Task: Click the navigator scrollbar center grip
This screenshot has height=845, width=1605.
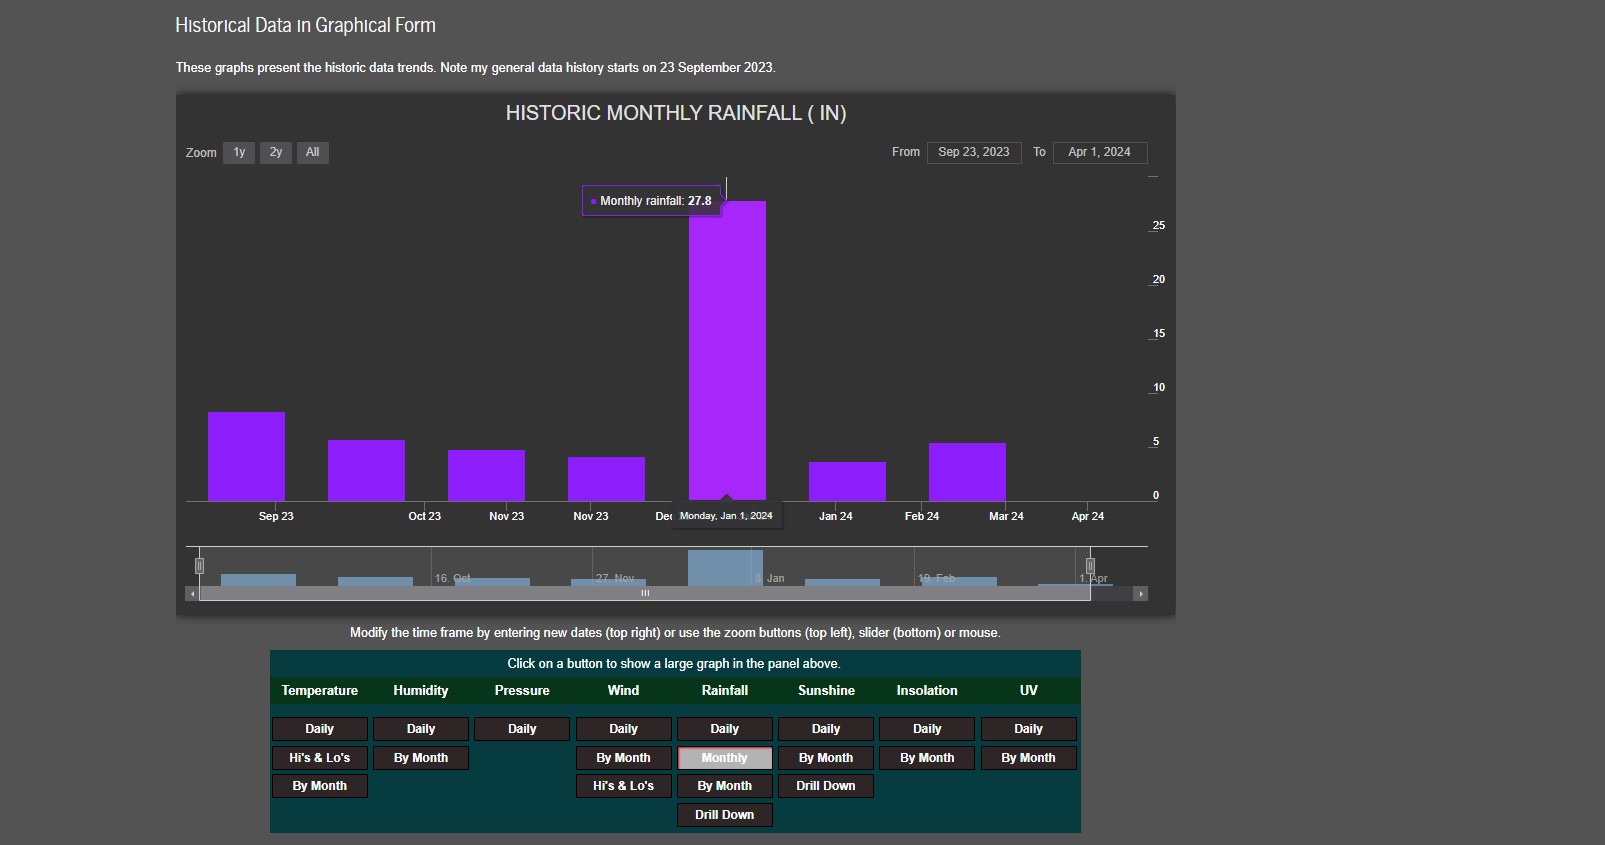Action: click(x=645, y=594)
